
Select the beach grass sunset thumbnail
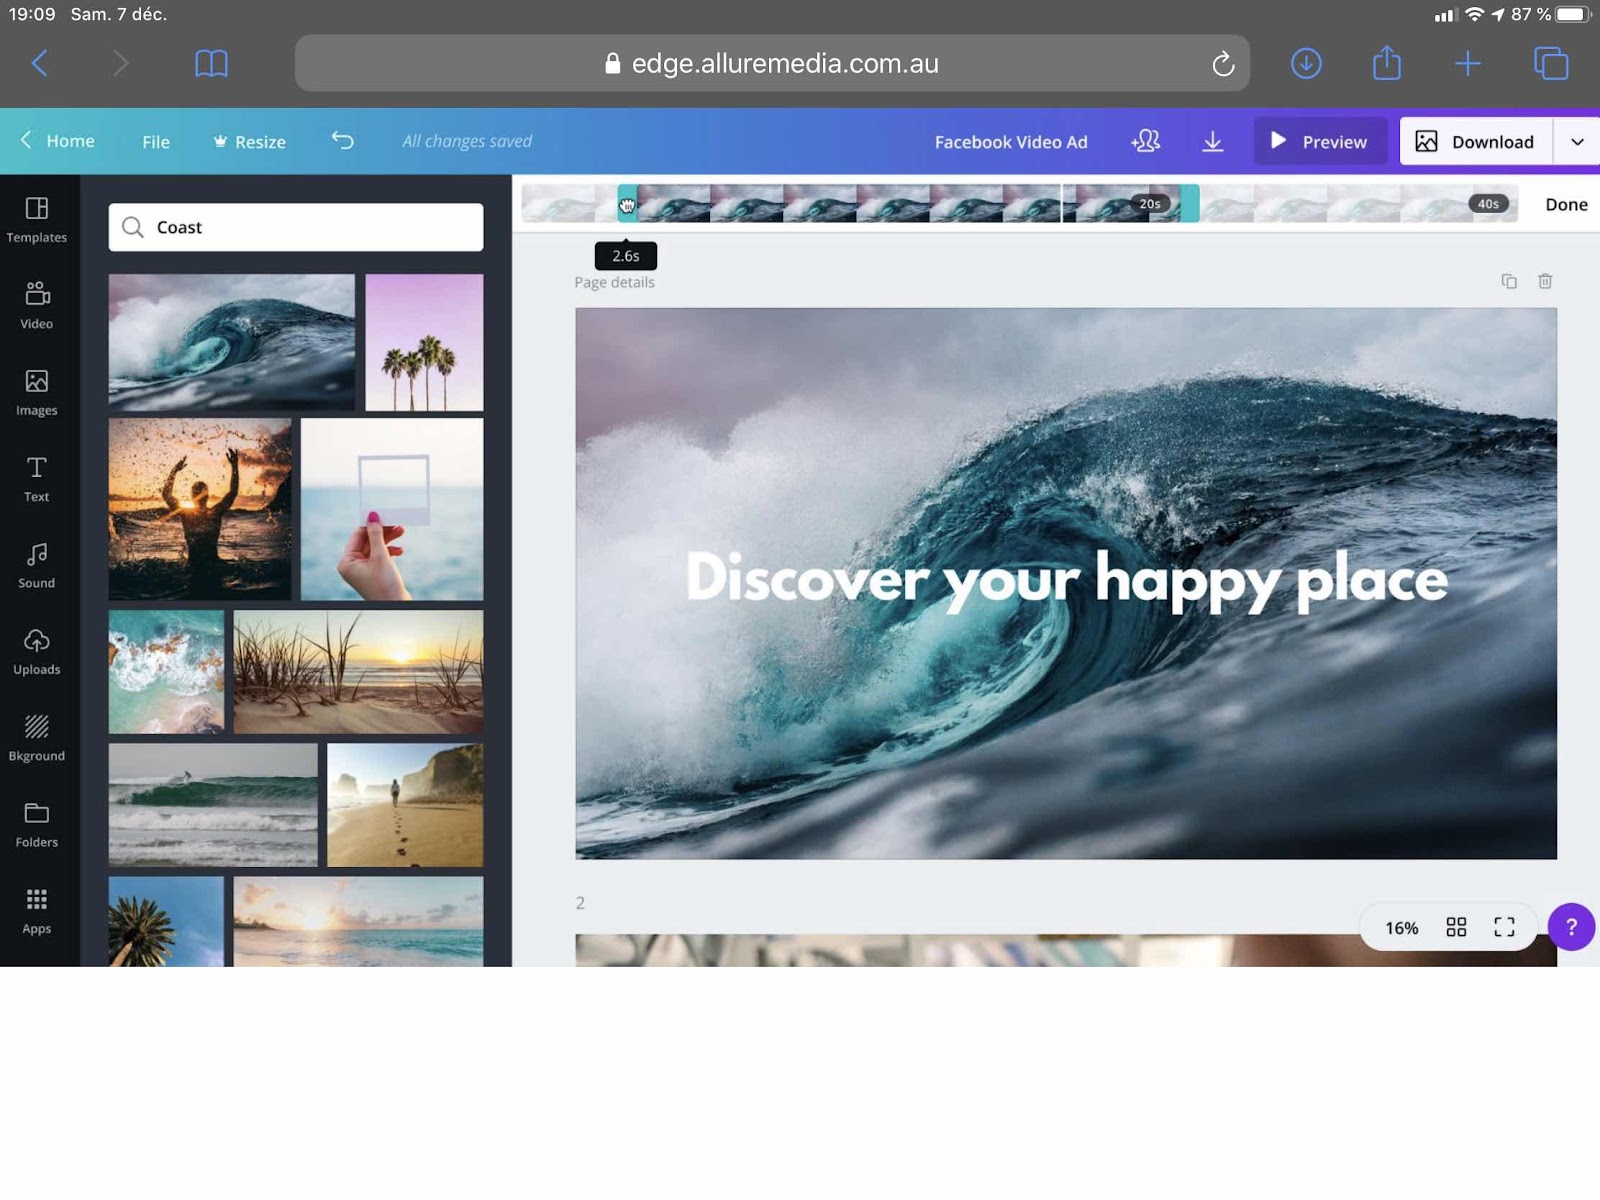click(358, 672)
